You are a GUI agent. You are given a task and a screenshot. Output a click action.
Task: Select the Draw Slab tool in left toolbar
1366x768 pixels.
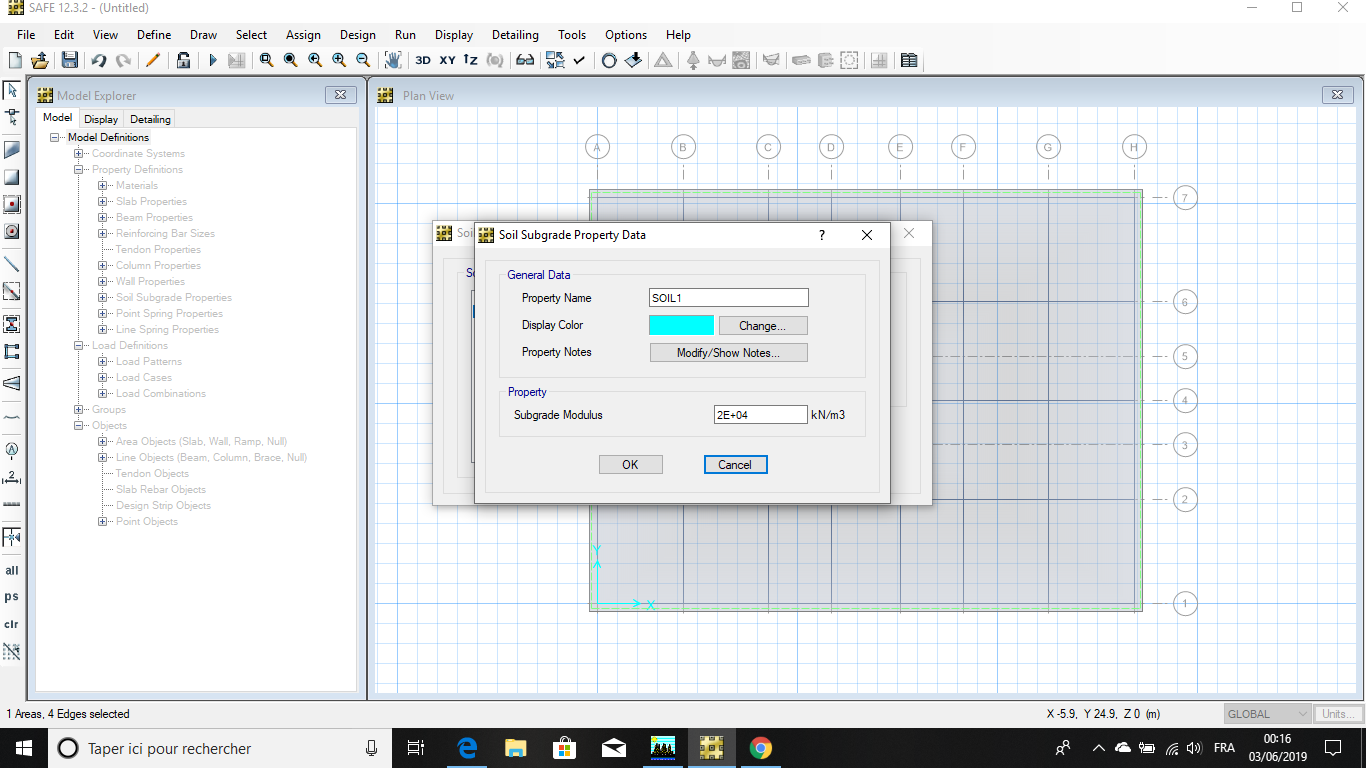(x=12, y=150)
